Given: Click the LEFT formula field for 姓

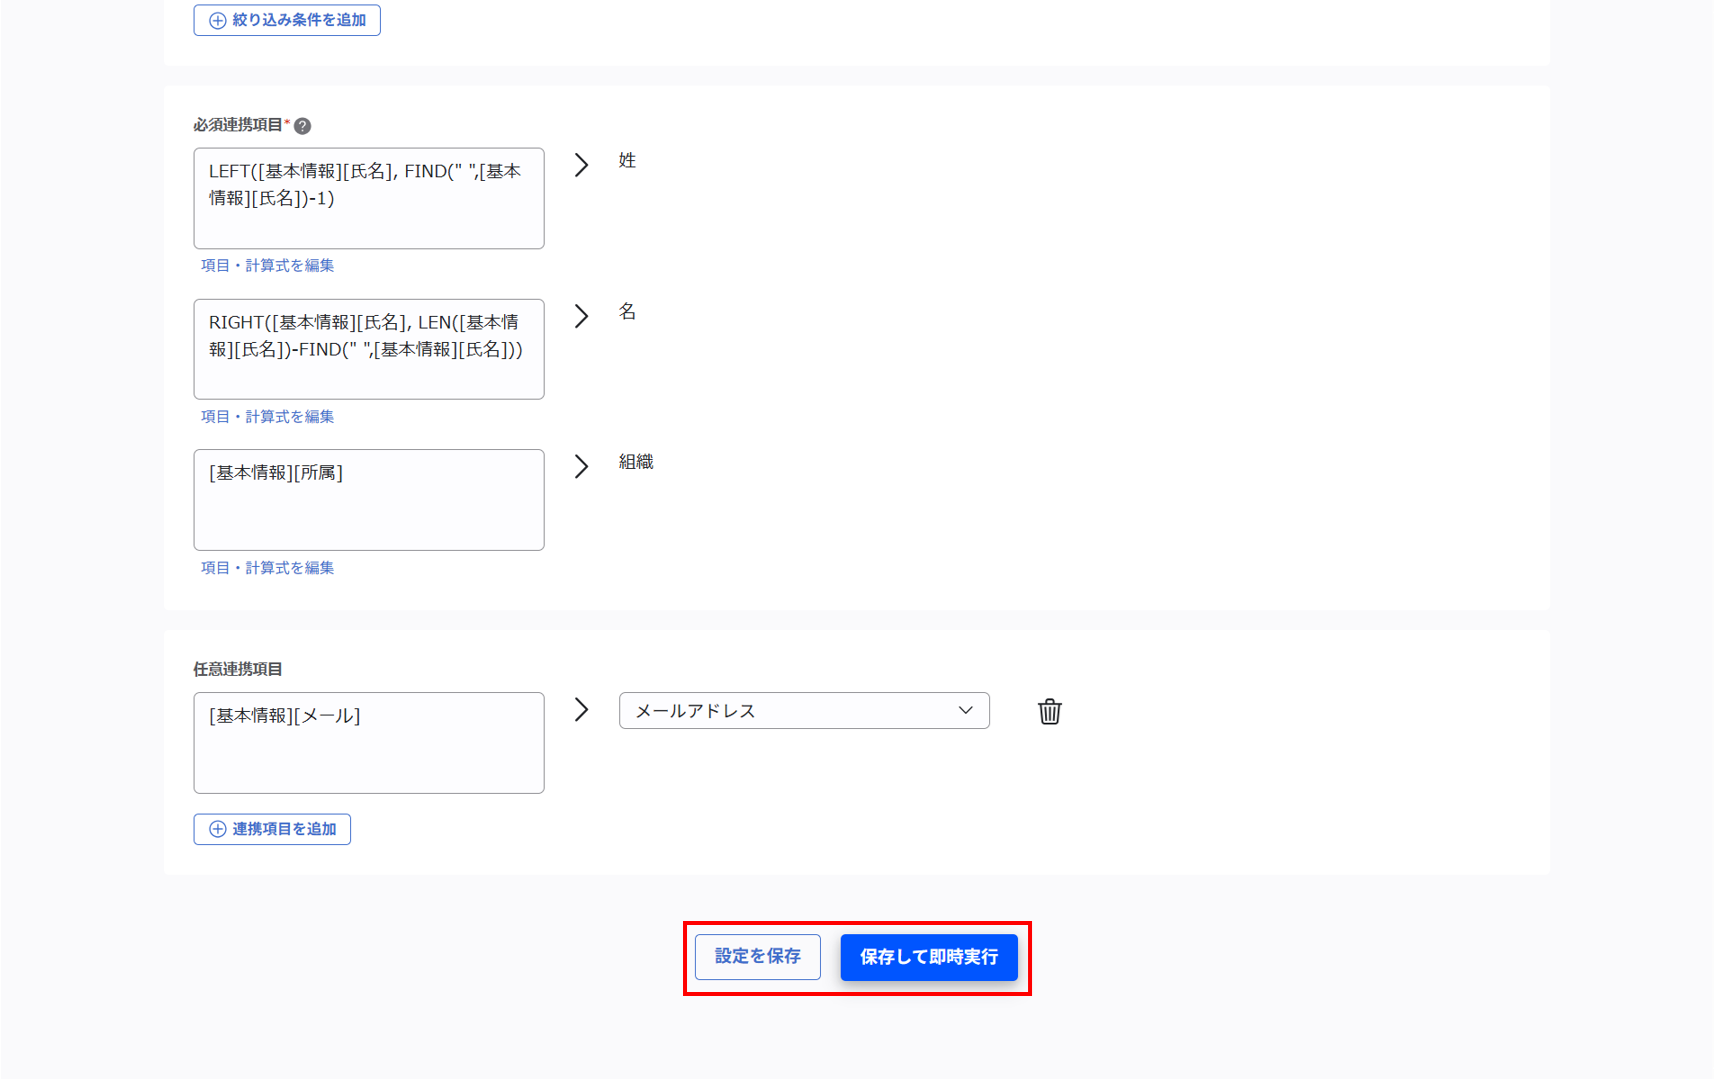Looking at the screenshot, I should pyautogui.click(x=368, y=198).
